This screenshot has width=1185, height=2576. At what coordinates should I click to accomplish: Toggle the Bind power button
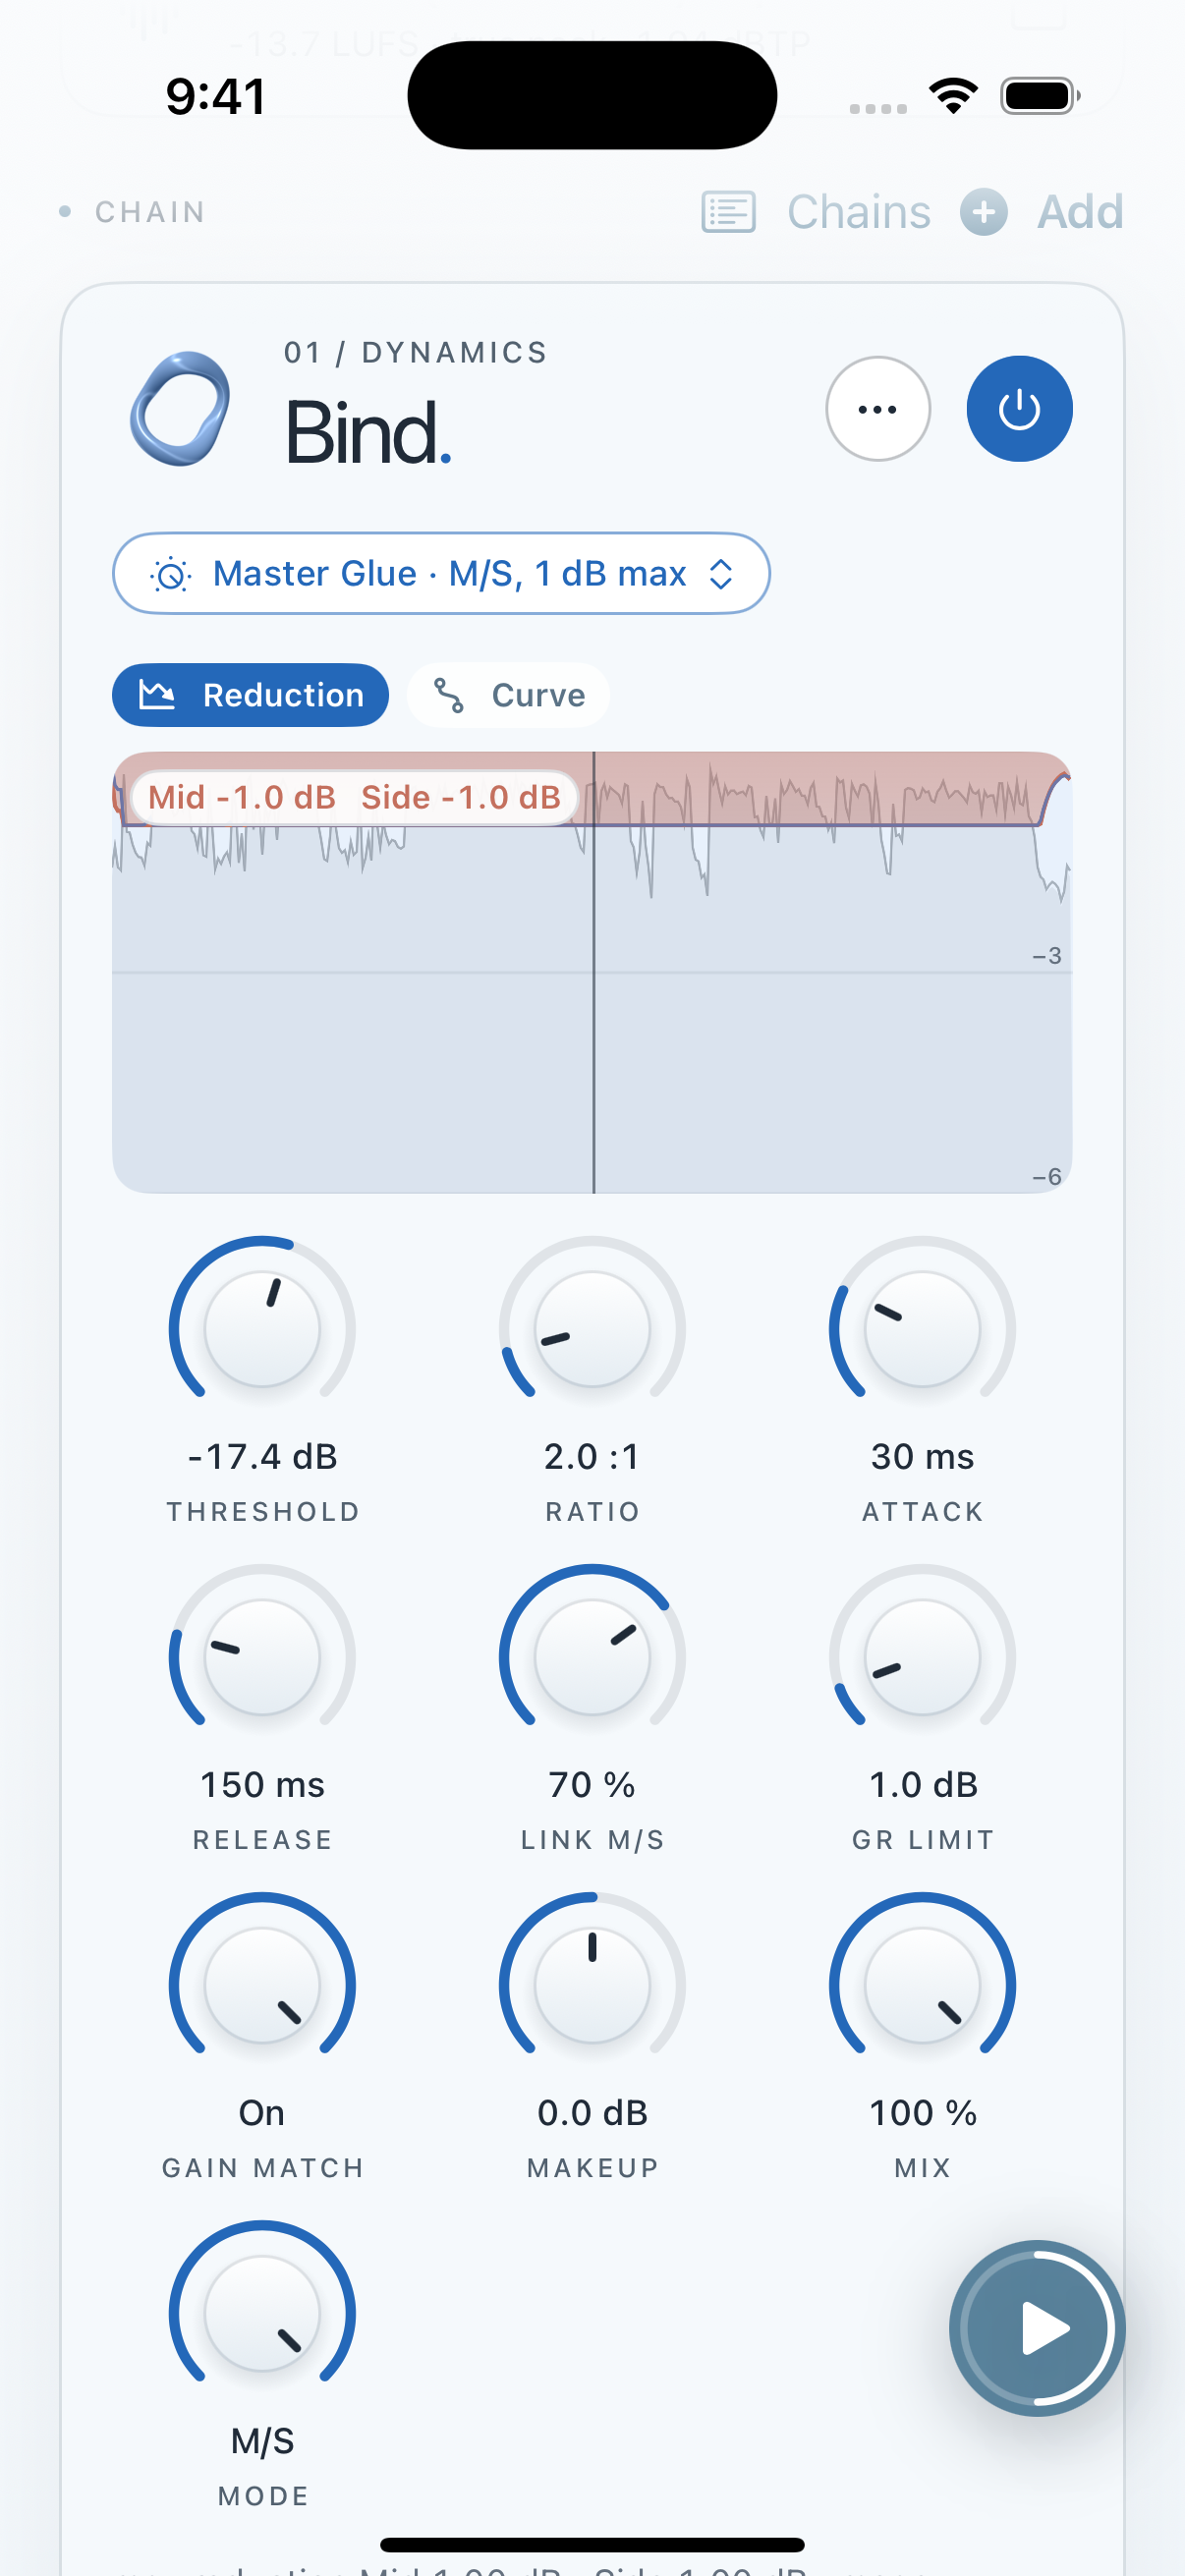pos(1019,409)
